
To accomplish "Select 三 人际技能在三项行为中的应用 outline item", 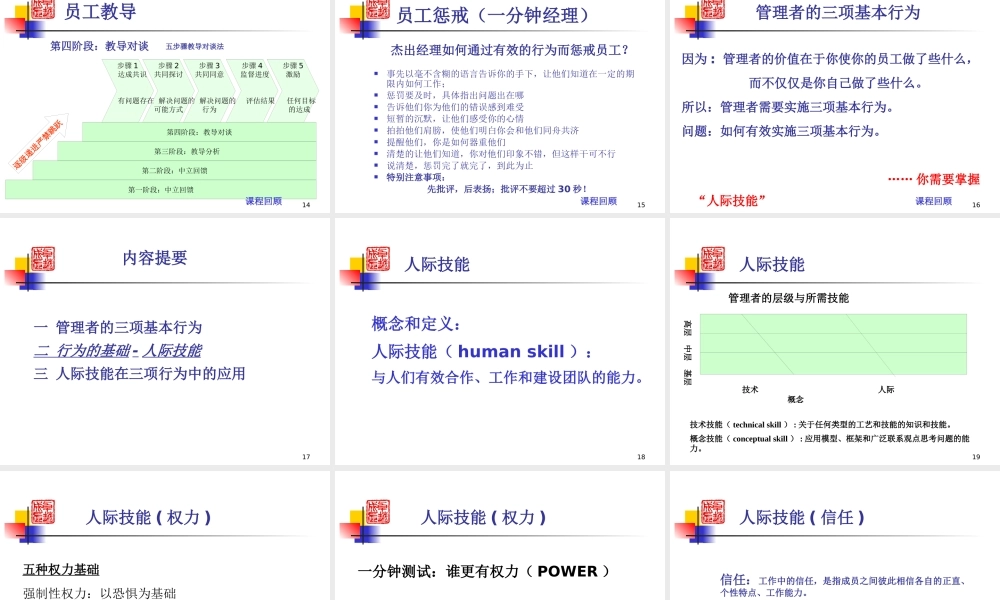I will point(139,374).
